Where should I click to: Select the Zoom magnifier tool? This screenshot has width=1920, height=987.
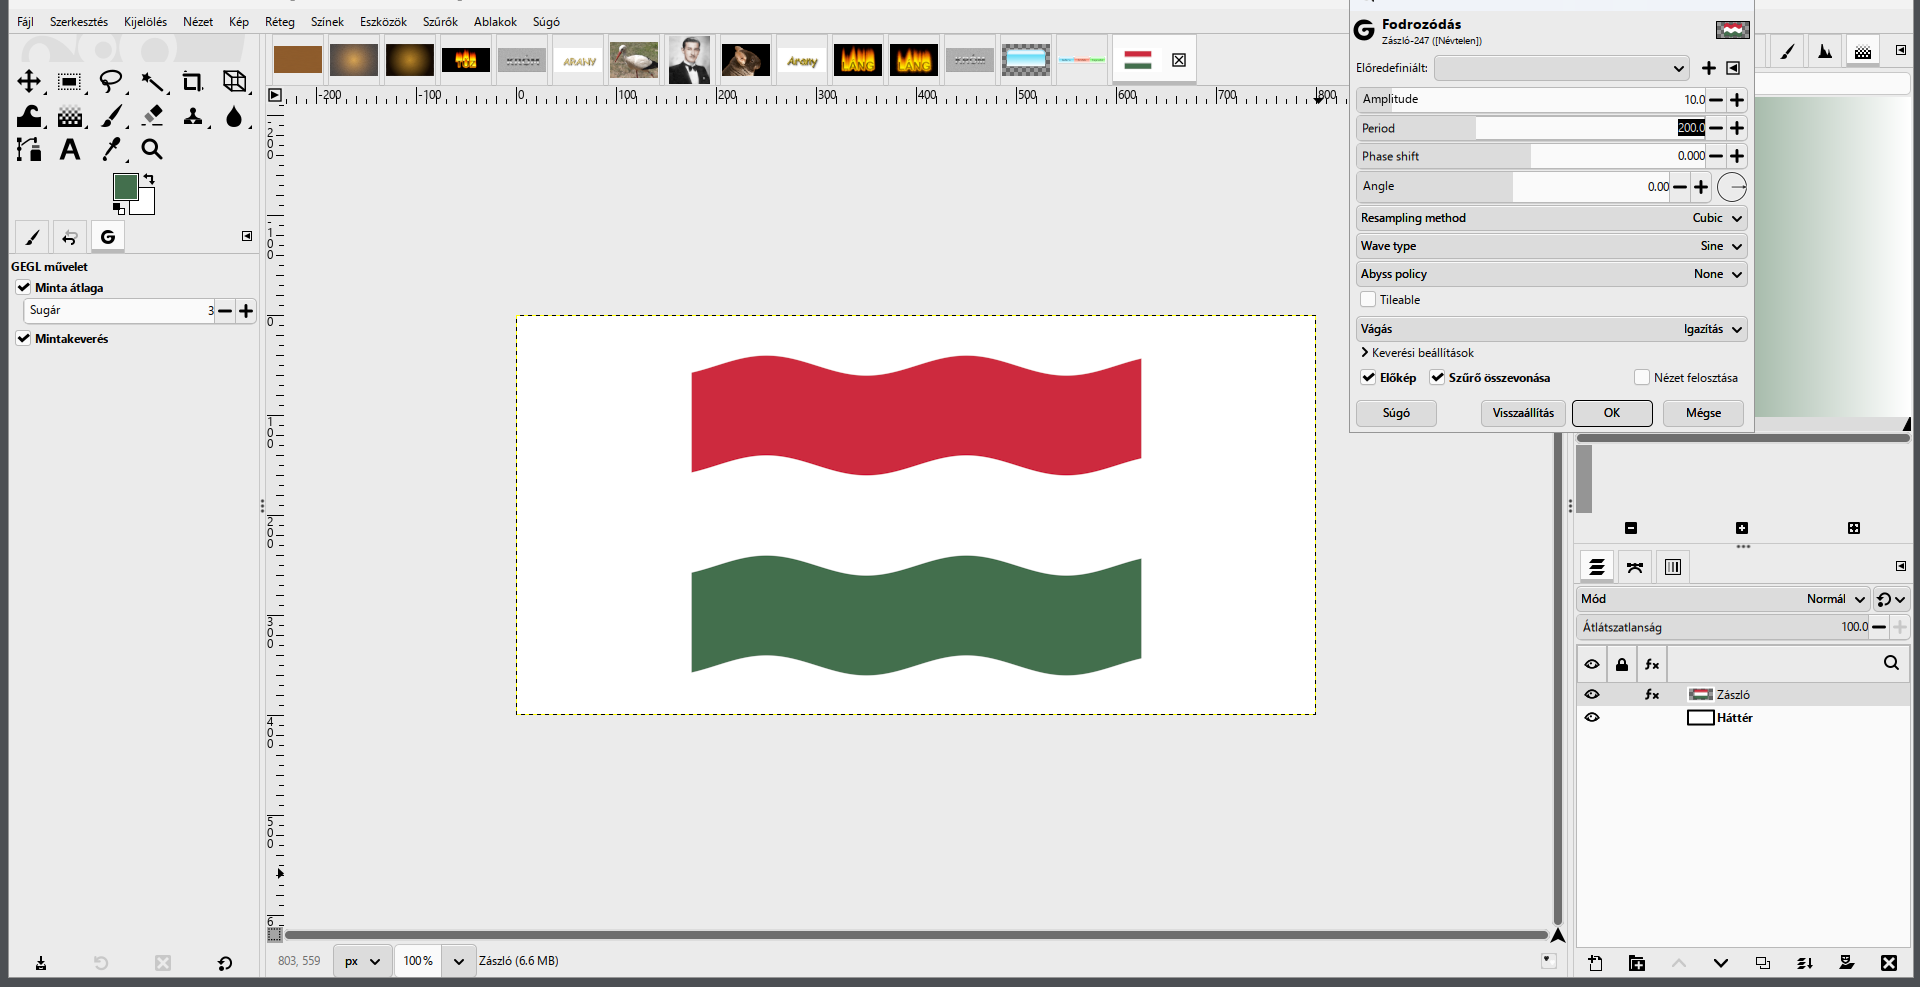pyautogui.click(x=152, y=149)
